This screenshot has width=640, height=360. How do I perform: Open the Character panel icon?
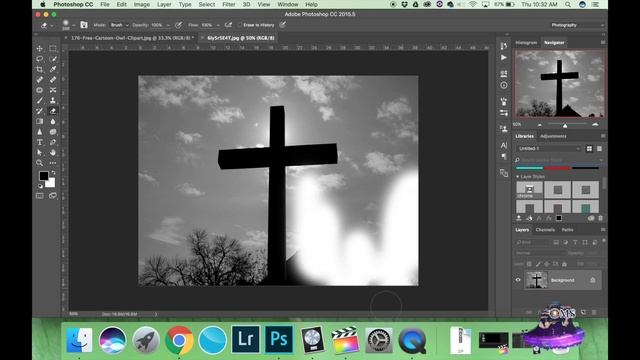pos(504,145)
